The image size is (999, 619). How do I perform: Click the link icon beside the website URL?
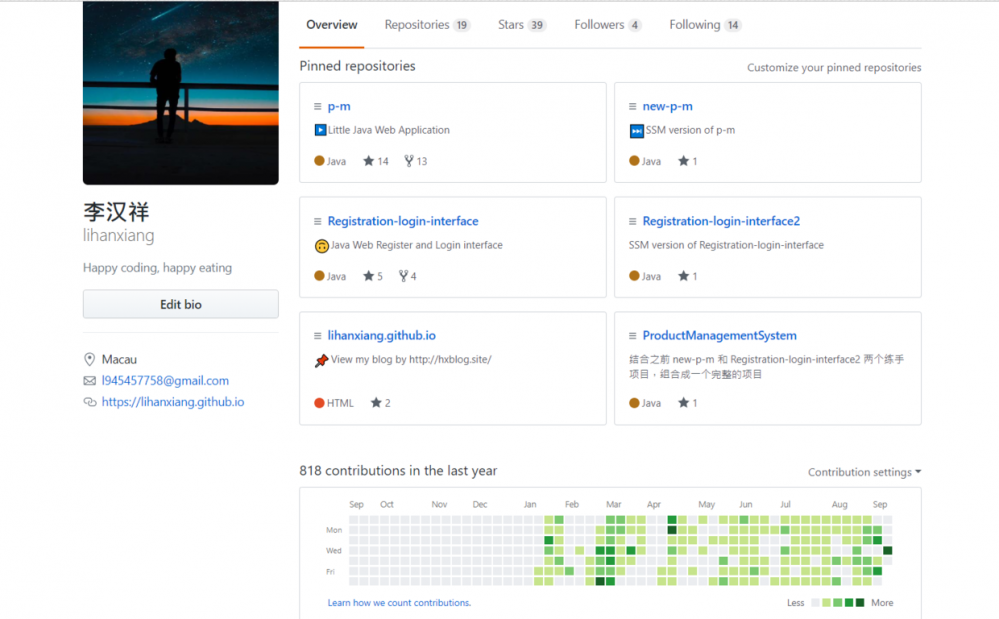pyautogui.click(x=90, y=402)
